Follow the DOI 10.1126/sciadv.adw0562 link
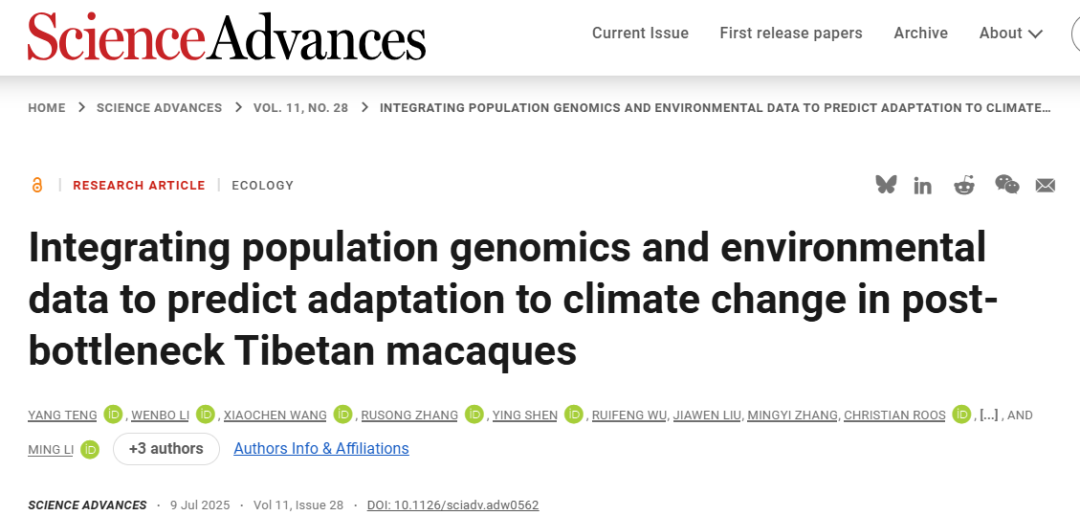This screenshot has width=1080, height=516. pos(453,505)
